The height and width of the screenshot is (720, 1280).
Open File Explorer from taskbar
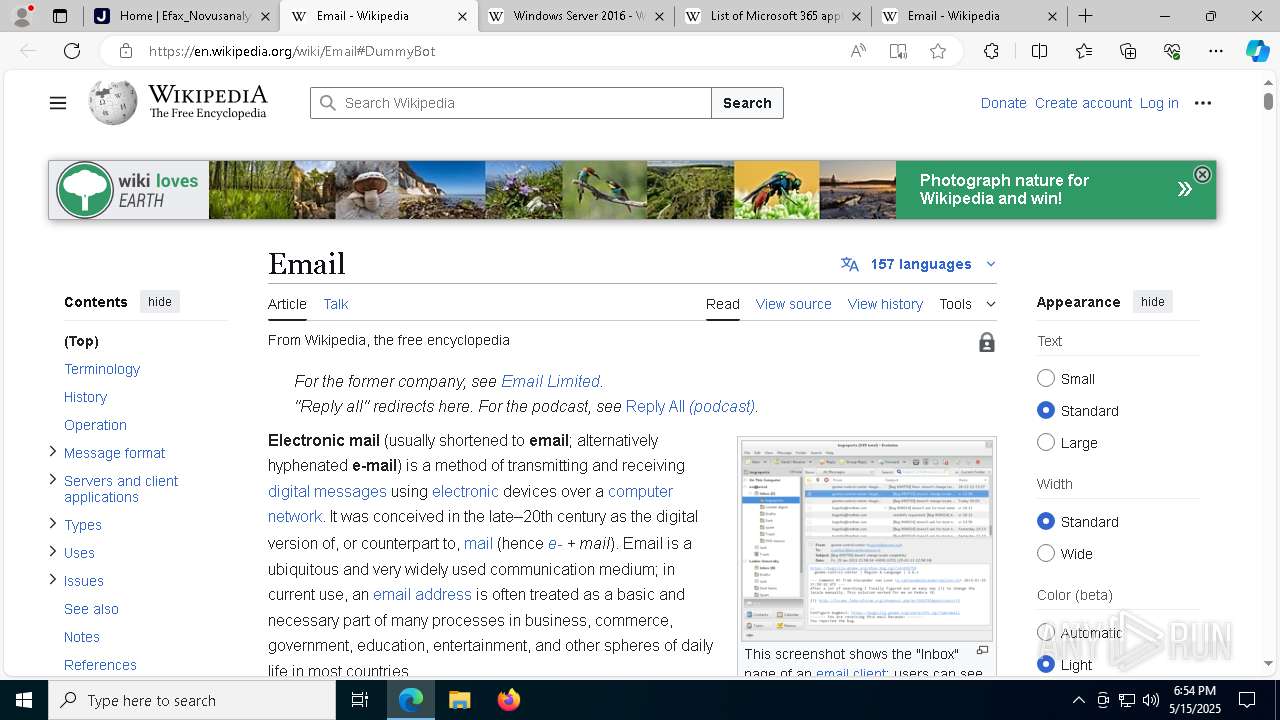pyautogui.click(x=459, y=700)
